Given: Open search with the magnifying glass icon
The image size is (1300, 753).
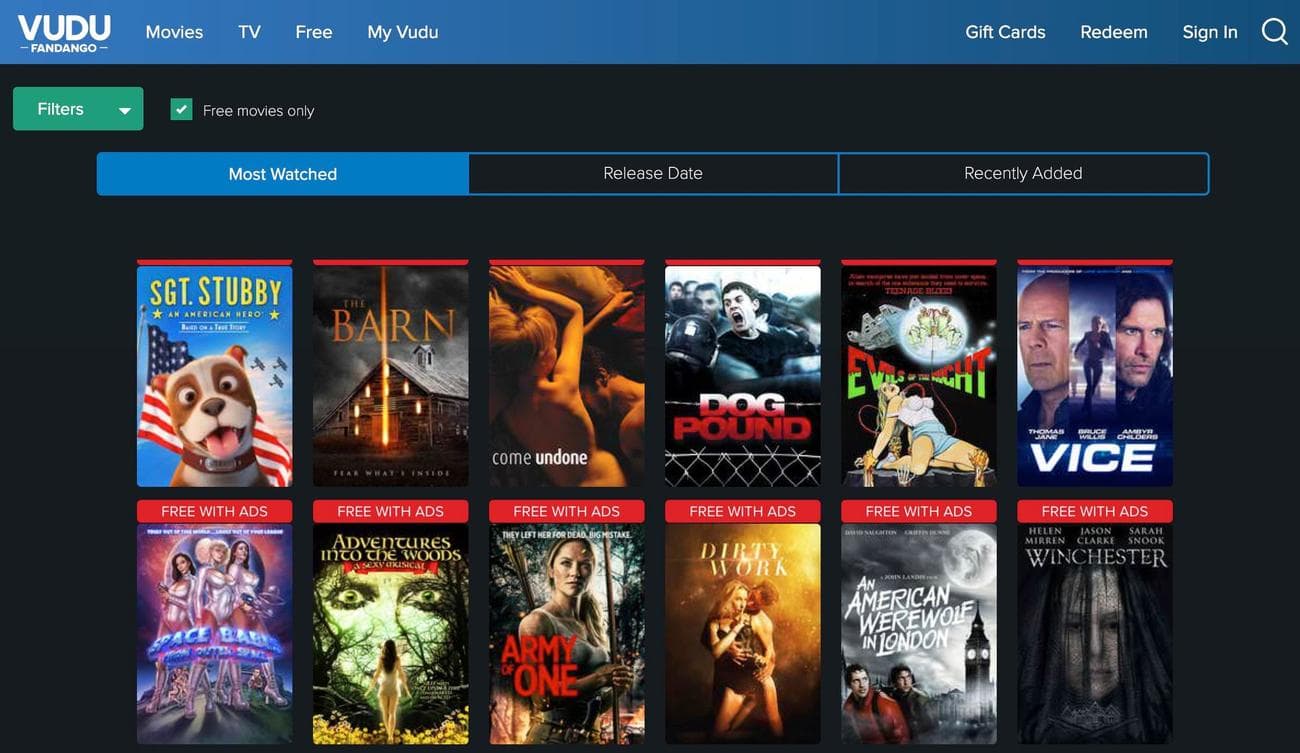Looking at the screenshot, I should (1274, 32).
